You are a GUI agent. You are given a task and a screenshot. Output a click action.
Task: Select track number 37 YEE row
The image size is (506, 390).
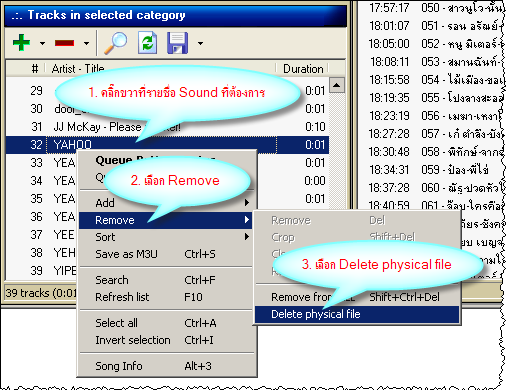coord(41,235)
